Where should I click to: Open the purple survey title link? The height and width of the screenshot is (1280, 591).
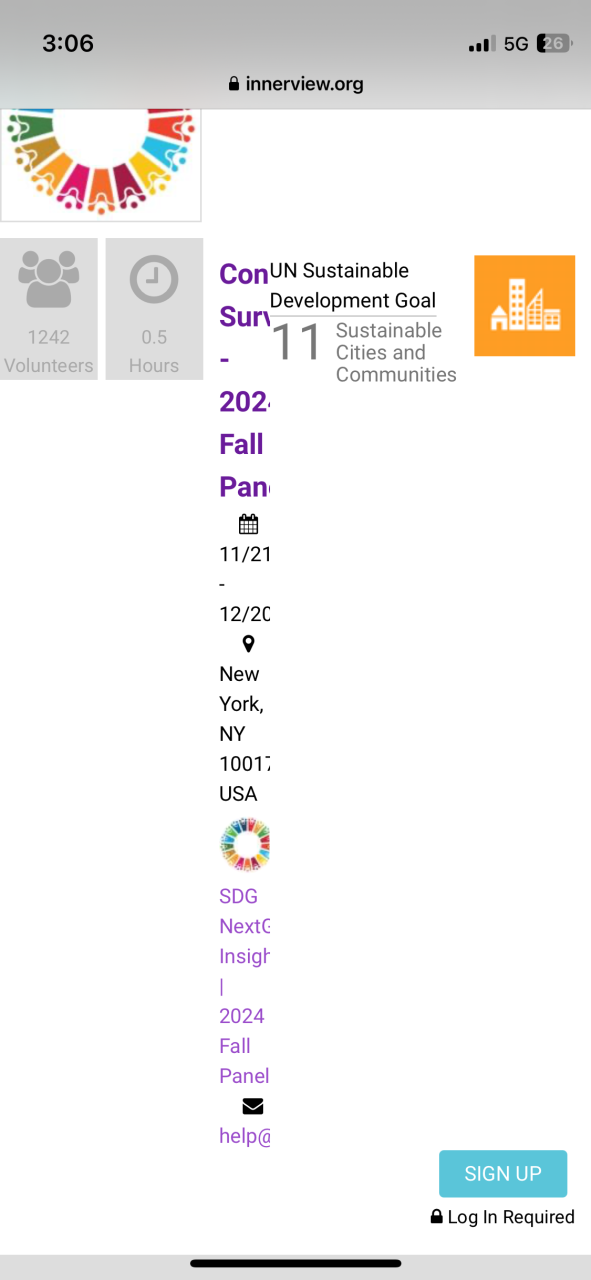pos(244,380)
